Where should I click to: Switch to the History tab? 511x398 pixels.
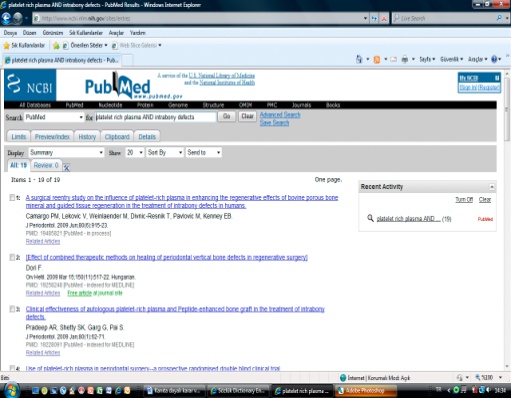87,137
